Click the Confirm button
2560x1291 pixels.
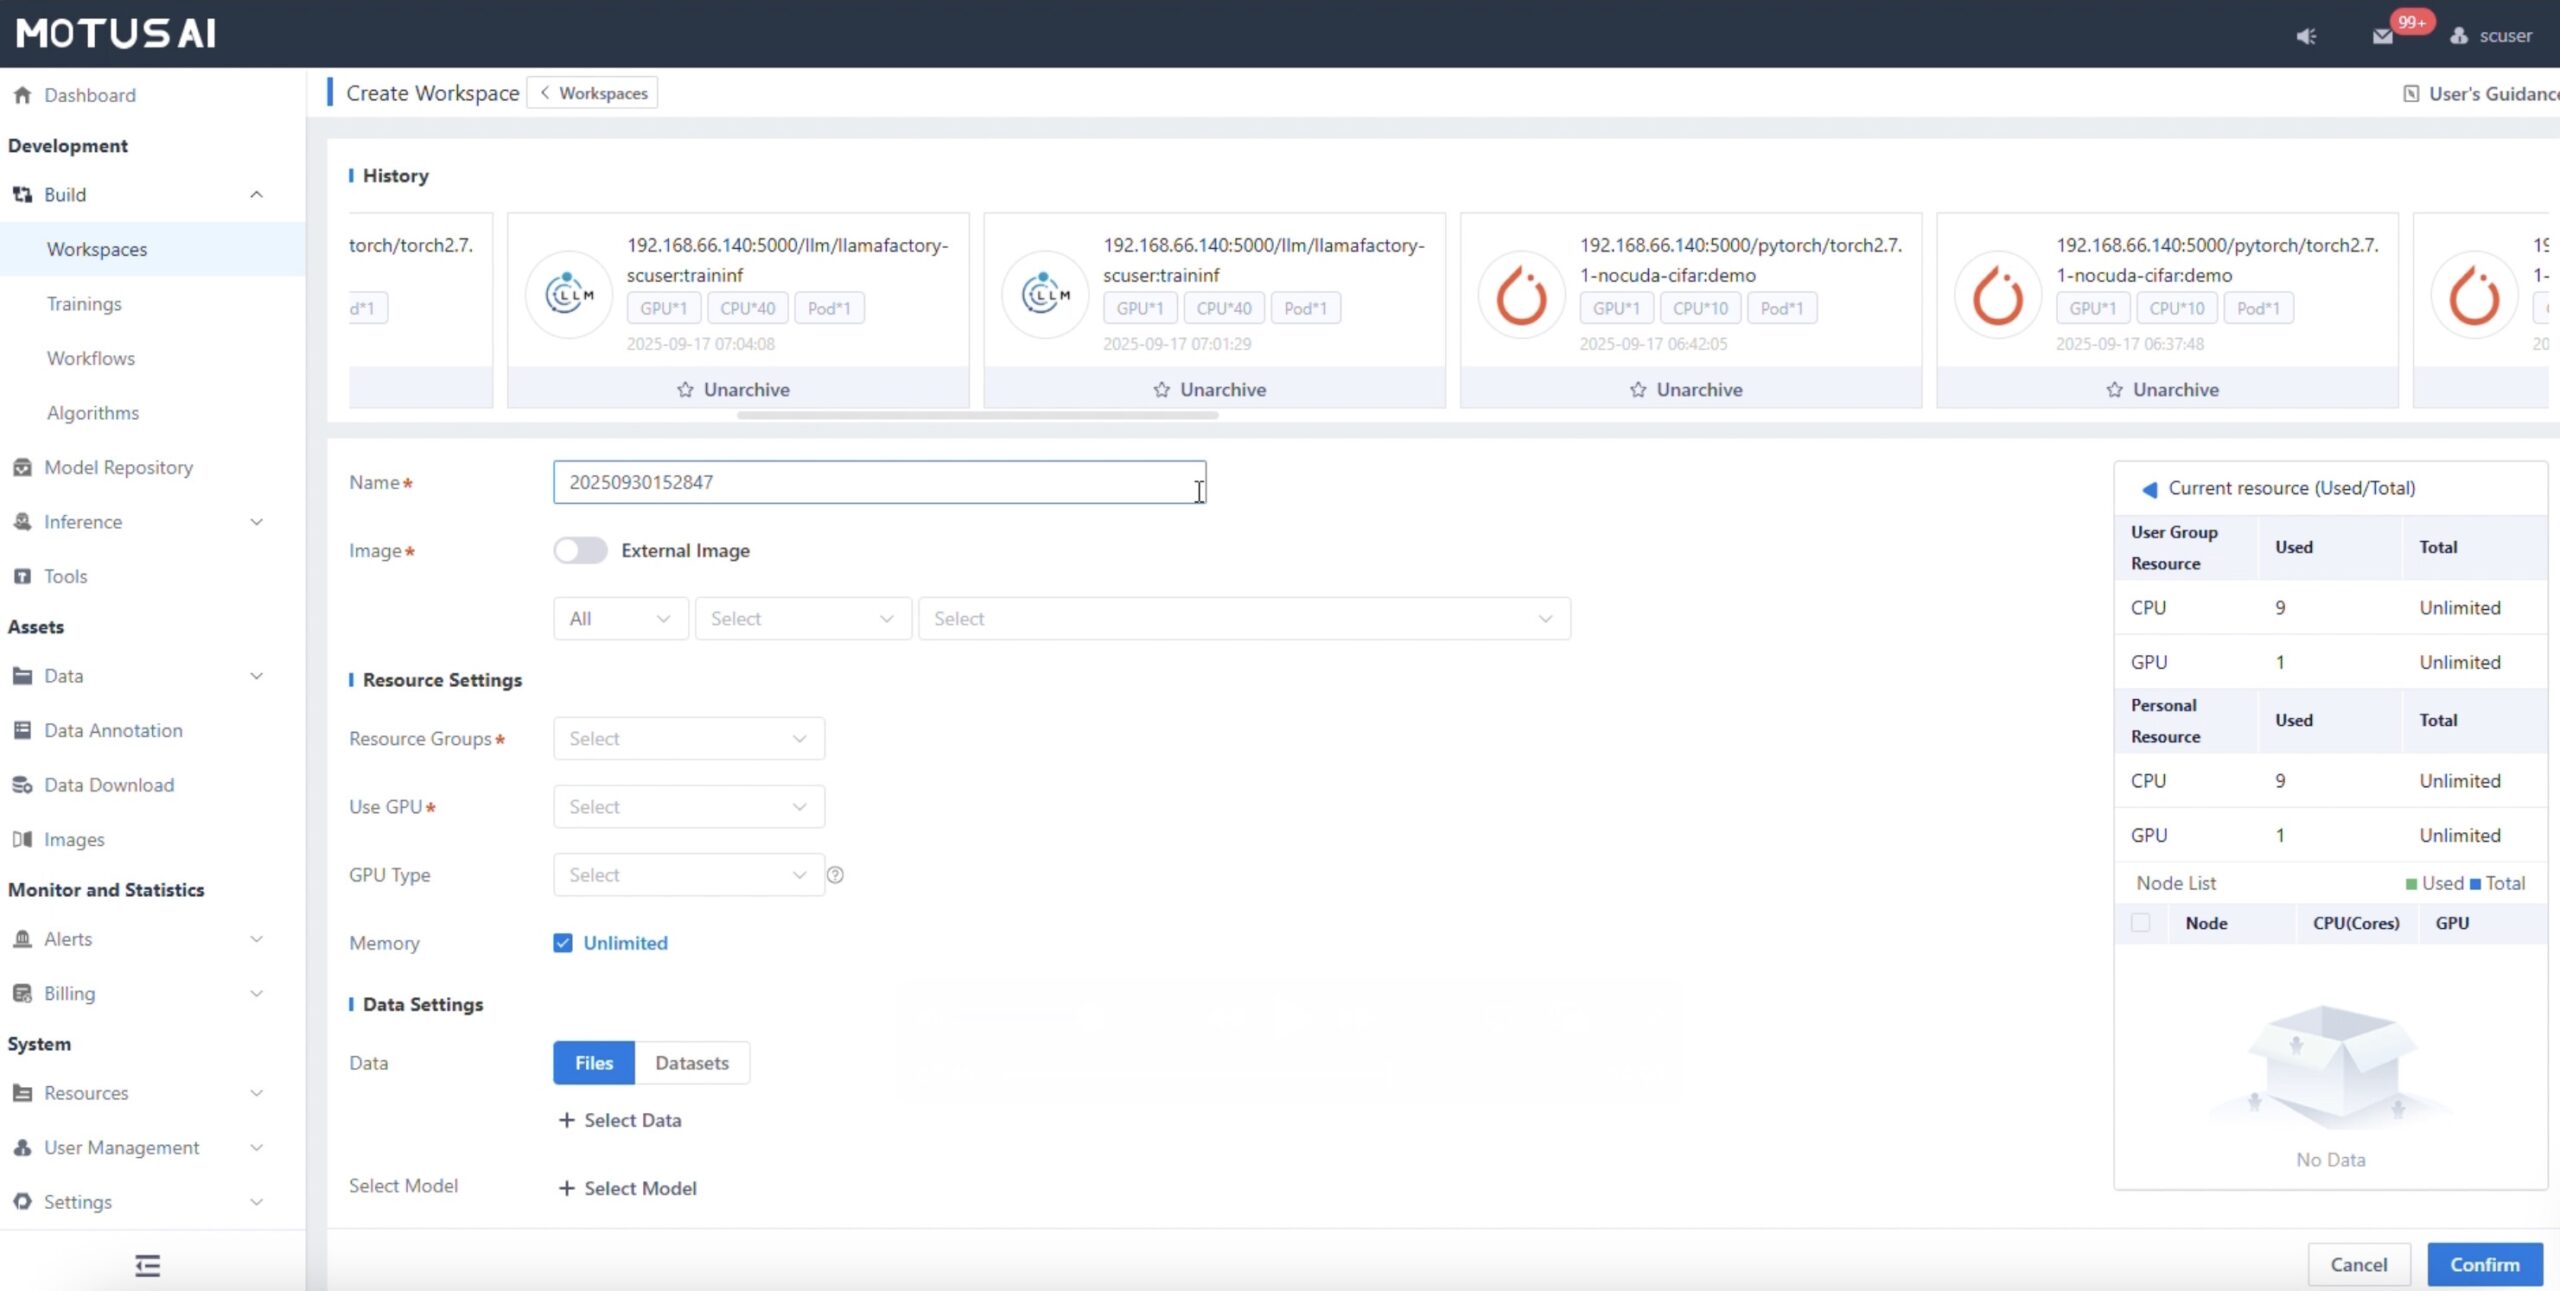[x=2484, y=1265]
